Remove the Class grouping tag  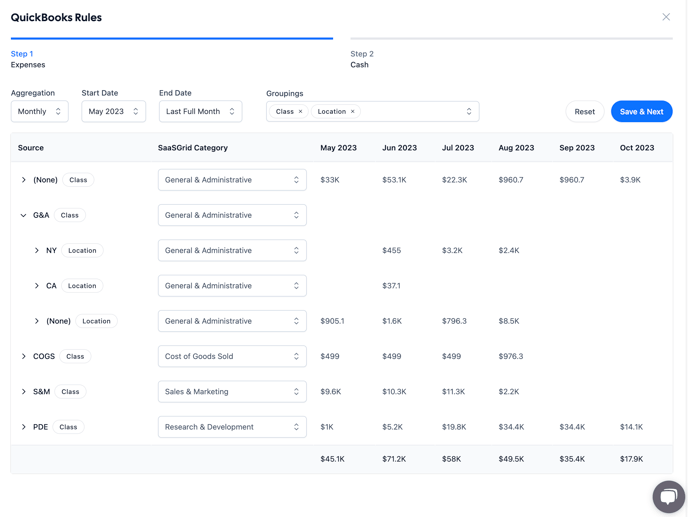(x=300, y=112)
